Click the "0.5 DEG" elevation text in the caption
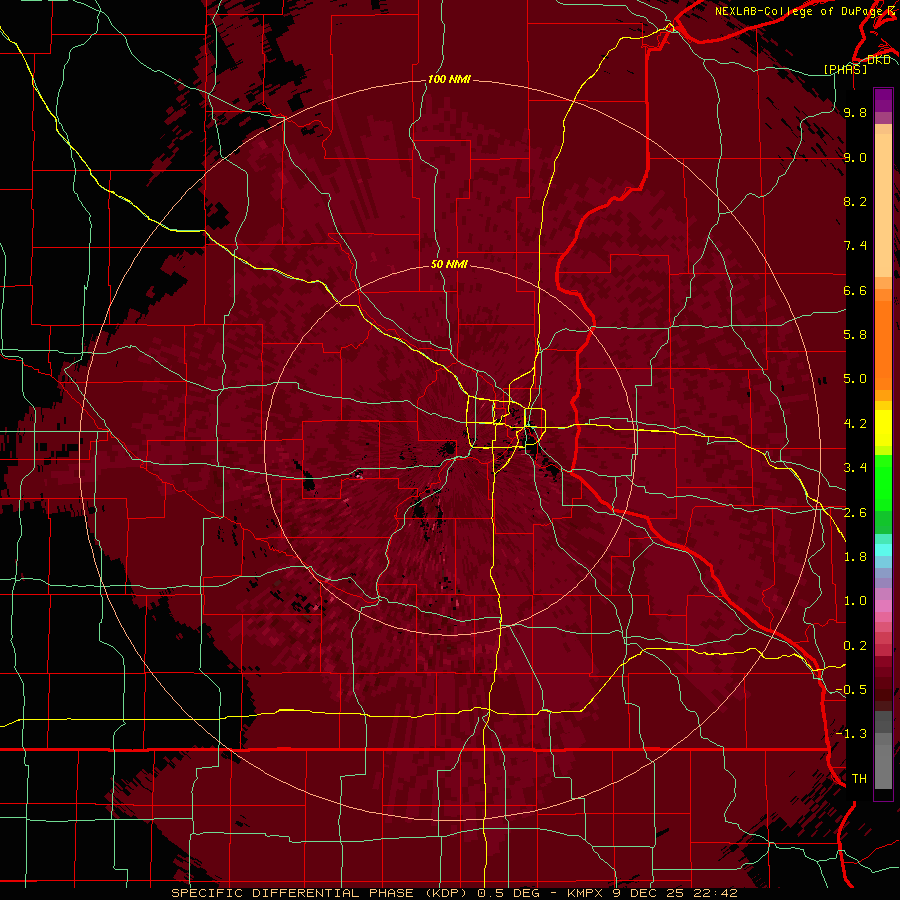This screenshot has height=900, width=900. coord(507,893)
